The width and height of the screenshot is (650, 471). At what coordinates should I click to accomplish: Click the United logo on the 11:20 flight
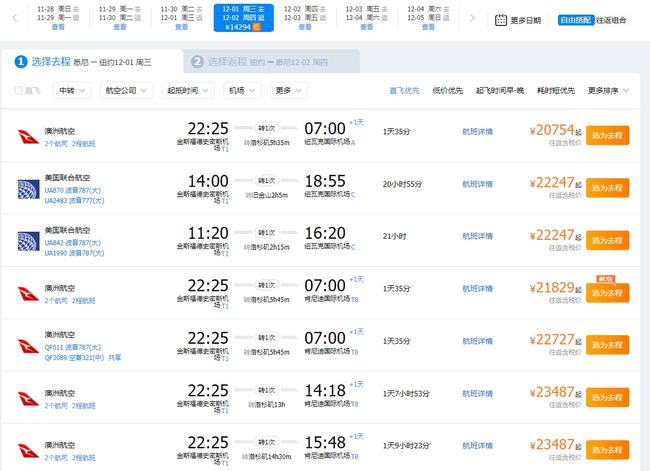click(x=28, y=241)
